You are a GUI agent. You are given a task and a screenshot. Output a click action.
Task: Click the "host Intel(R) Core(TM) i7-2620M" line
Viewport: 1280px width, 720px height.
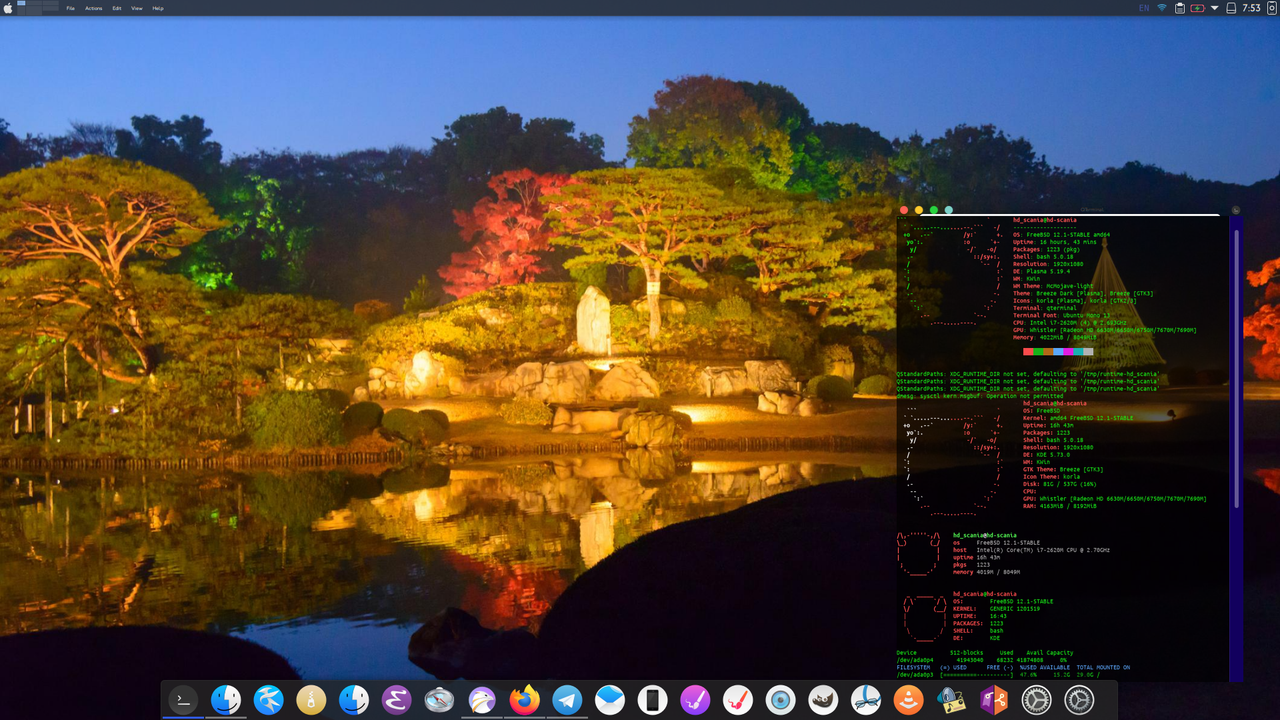1031,550
